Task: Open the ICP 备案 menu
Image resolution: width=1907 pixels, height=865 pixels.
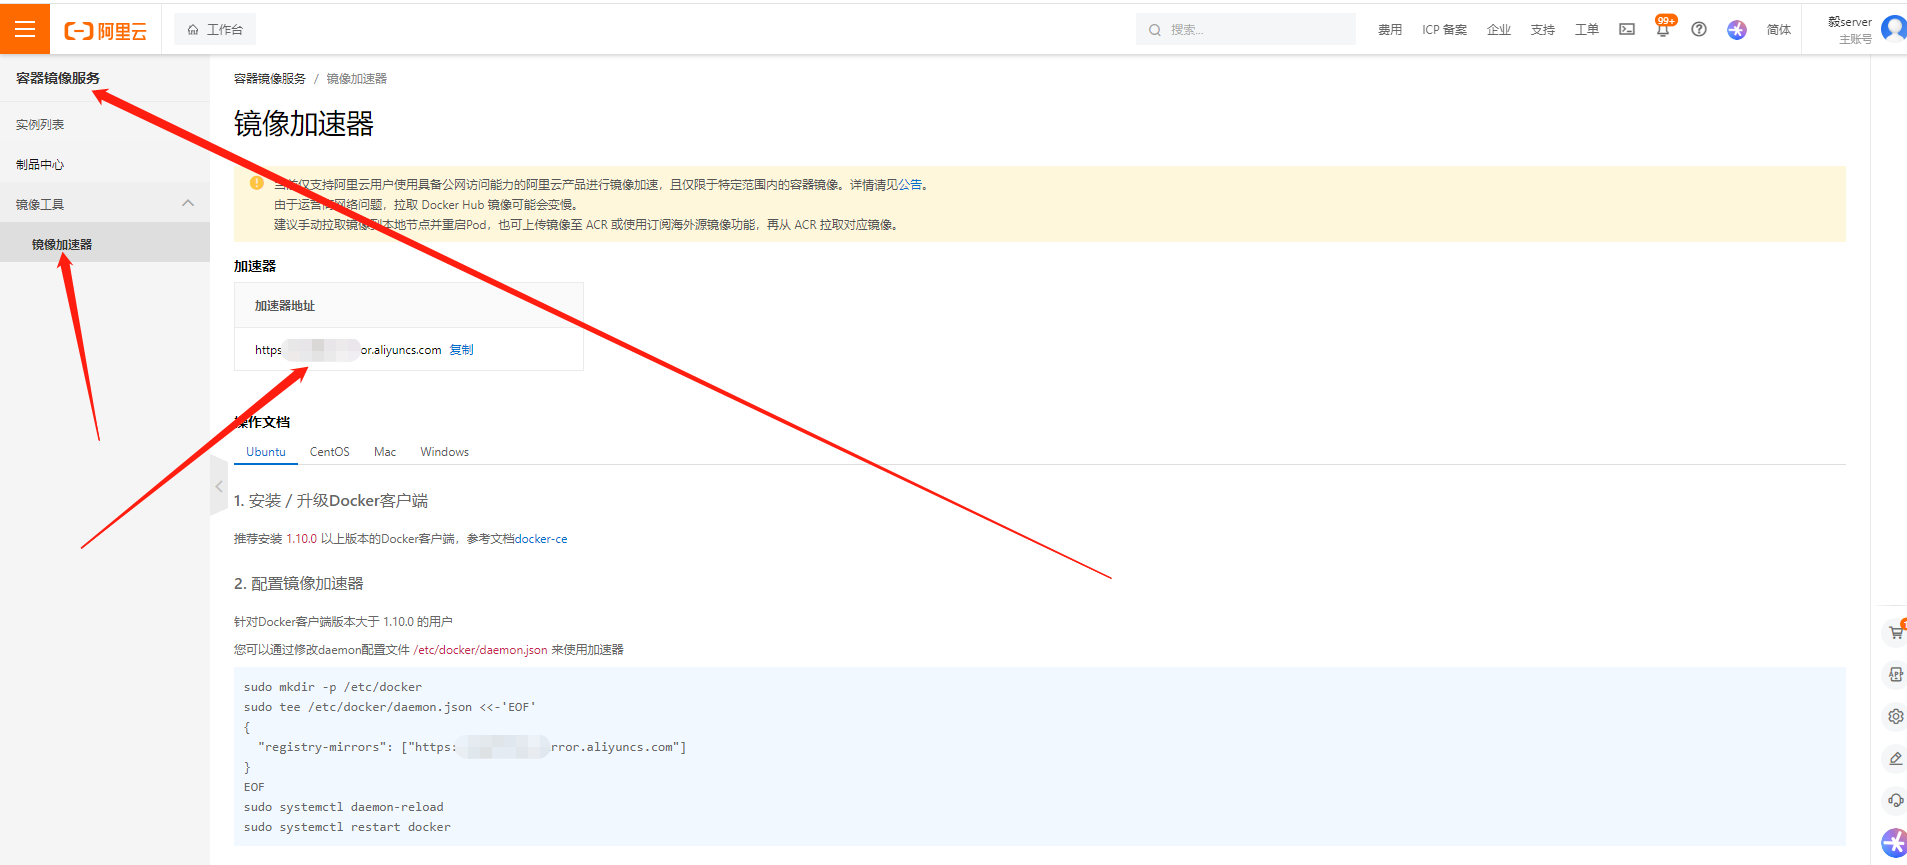Action: 1444,30
